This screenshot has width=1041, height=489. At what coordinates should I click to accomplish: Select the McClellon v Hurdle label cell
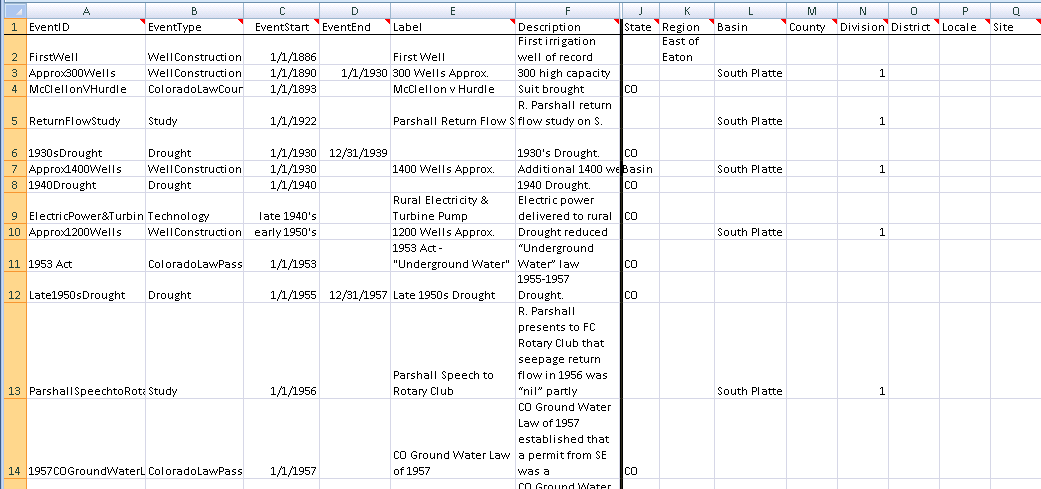pyautogui.click(x=453, y=89)
